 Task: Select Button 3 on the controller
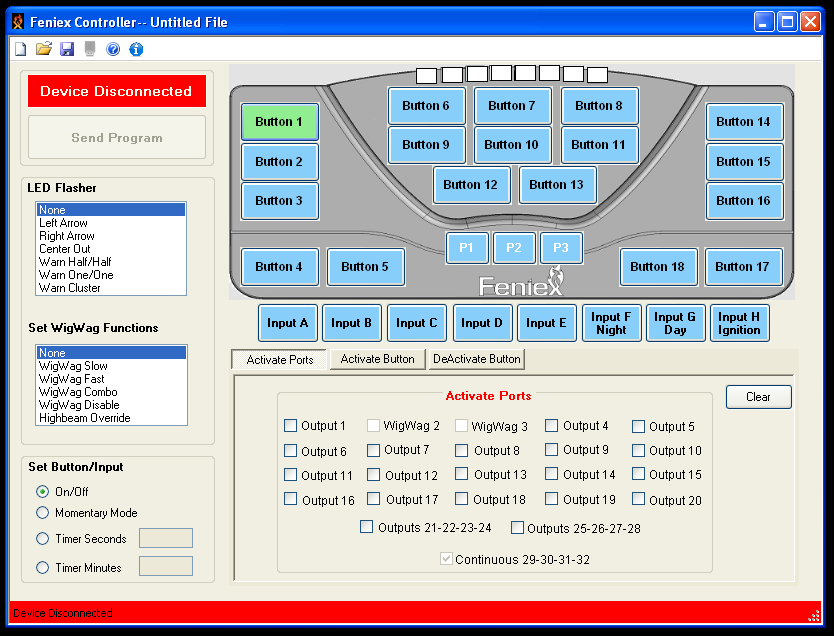point(280,200)
